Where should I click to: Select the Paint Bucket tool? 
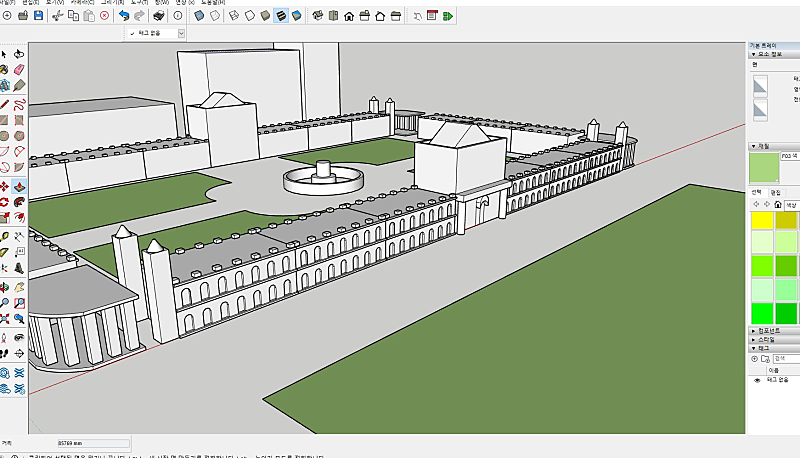point(4,70)
